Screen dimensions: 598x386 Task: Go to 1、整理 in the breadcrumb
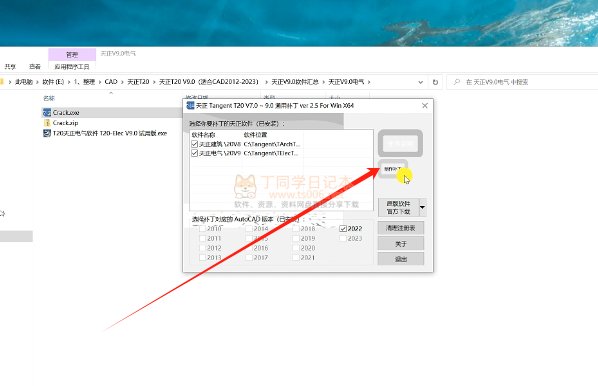click(84, 82)
